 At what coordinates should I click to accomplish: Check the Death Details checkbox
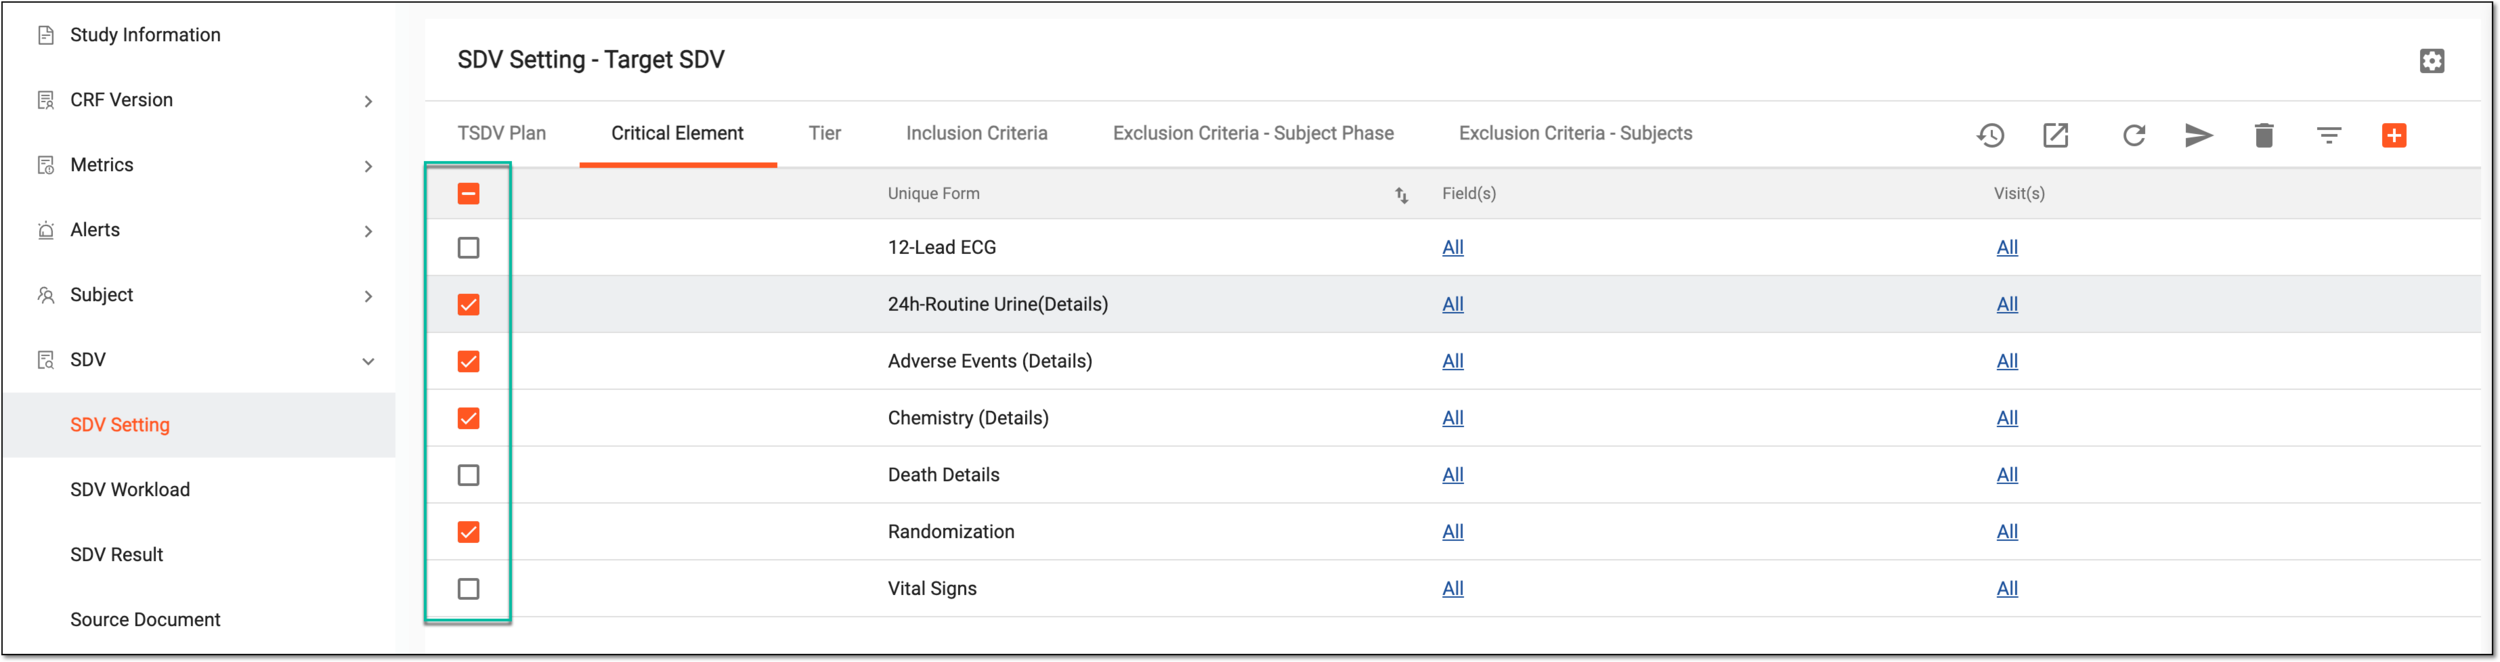468,476
